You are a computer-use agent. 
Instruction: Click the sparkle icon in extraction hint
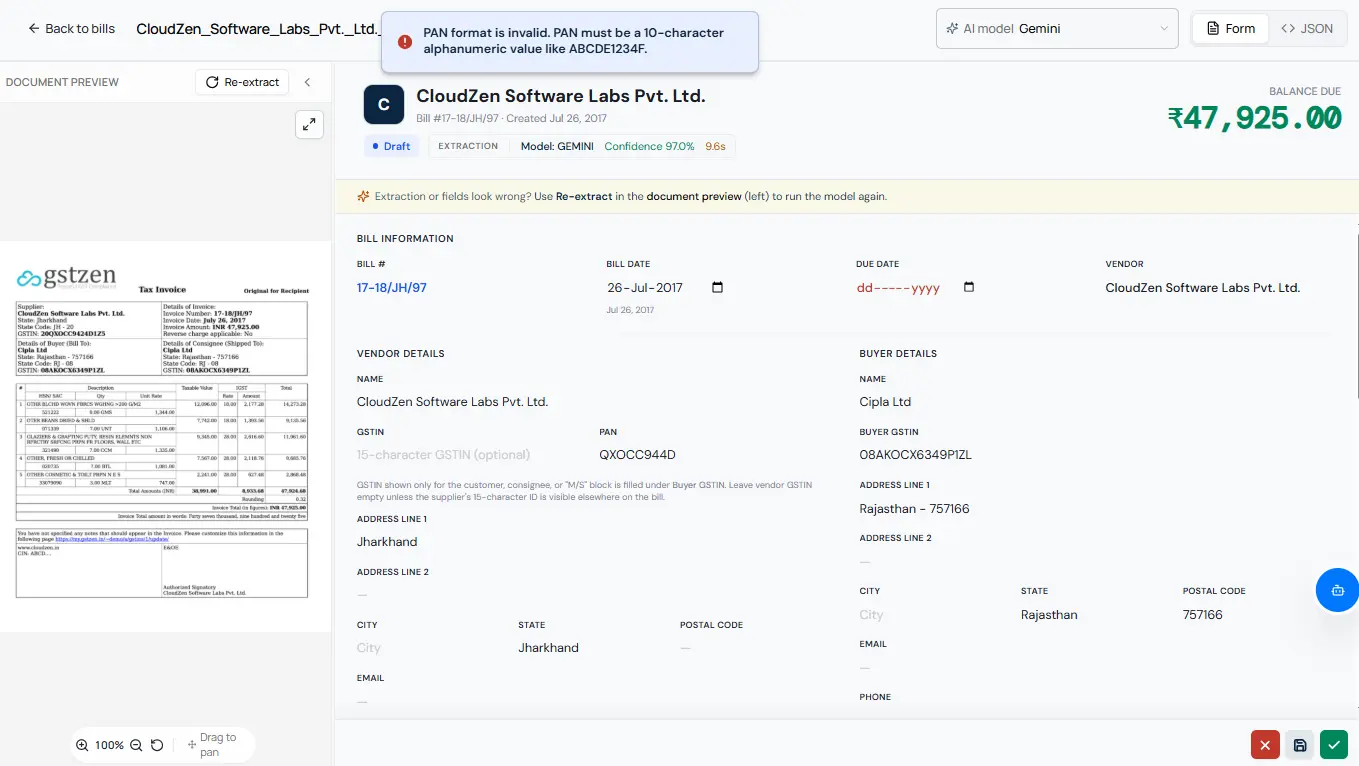[364, 197]
